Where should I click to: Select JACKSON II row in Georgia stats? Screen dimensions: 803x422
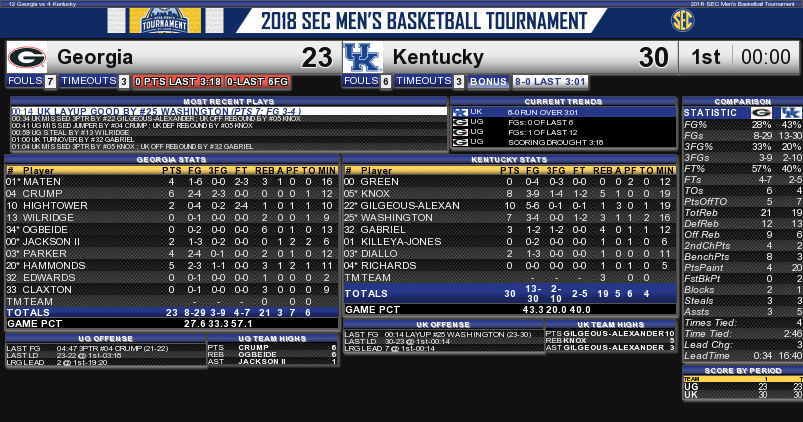(172, 242)
